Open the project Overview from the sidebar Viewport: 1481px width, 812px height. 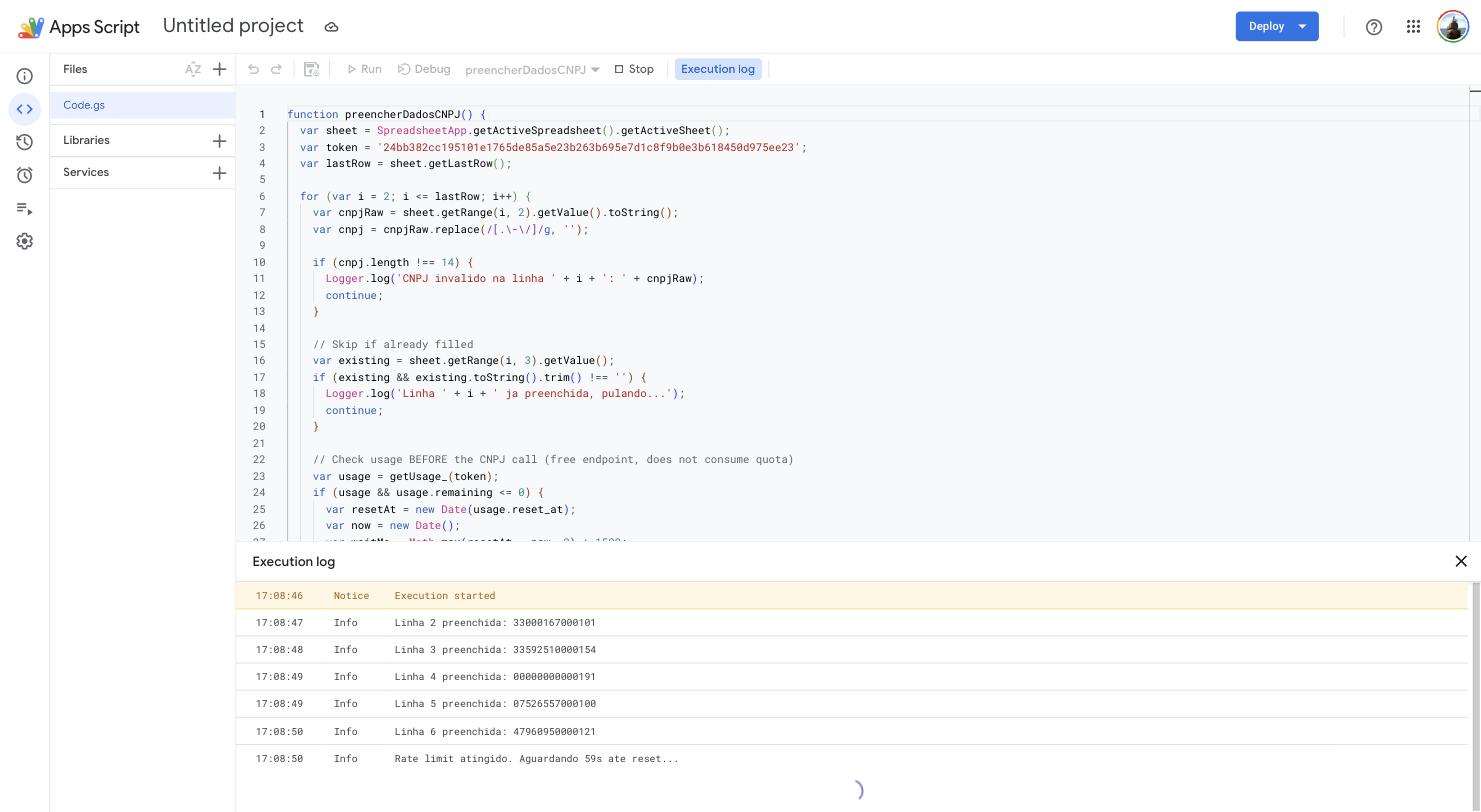(25, 76)
